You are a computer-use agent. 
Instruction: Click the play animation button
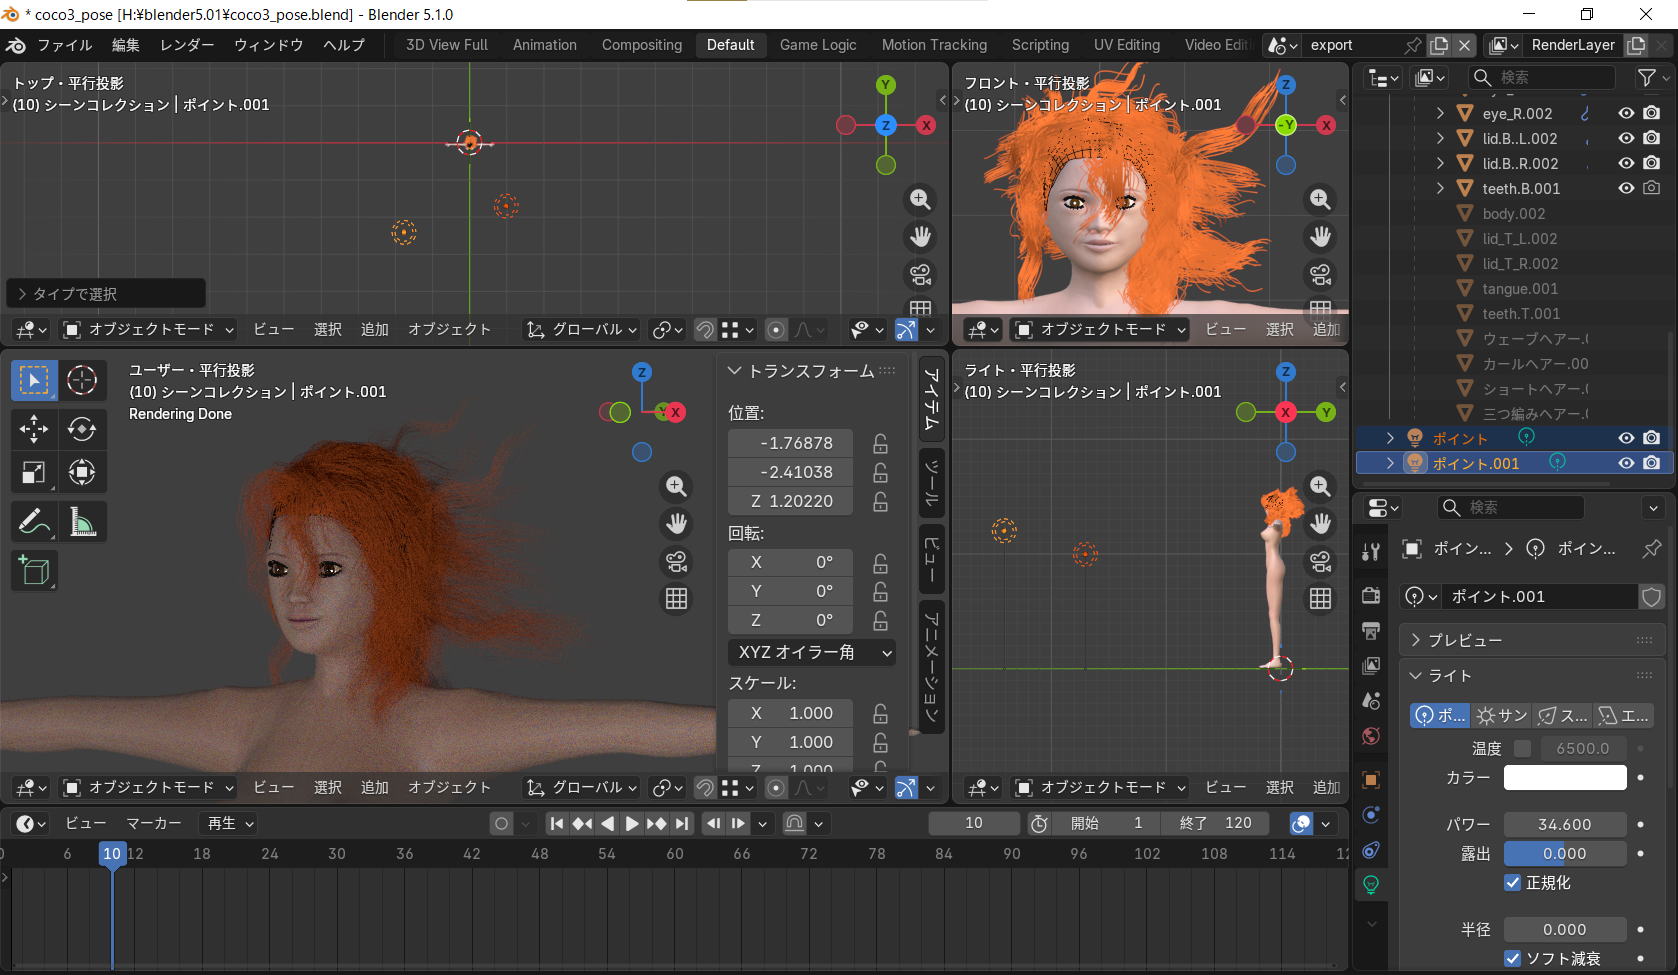(632, 823)
